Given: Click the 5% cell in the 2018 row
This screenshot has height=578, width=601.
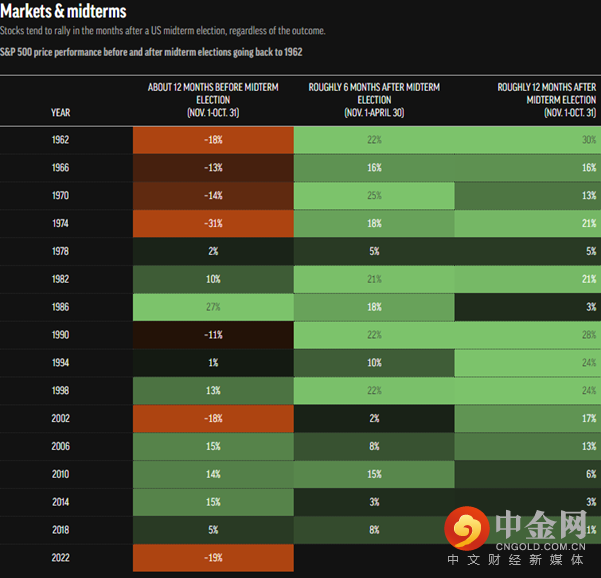Looking at the screenshot, I should click(213, 530).
